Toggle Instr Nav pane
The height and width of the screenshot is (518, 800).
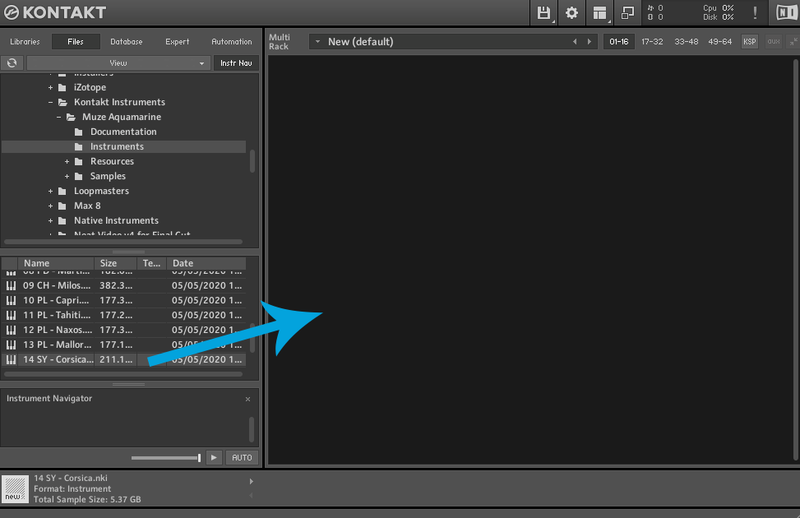pyautogui.click(x=236, y=63)
